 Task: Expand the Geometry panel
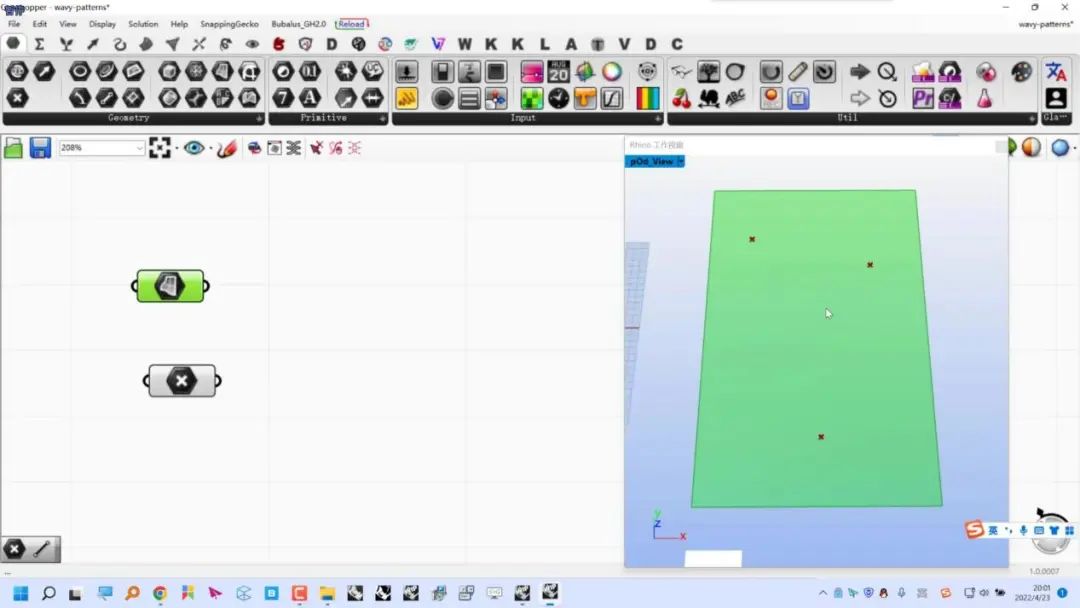[257, 118]
